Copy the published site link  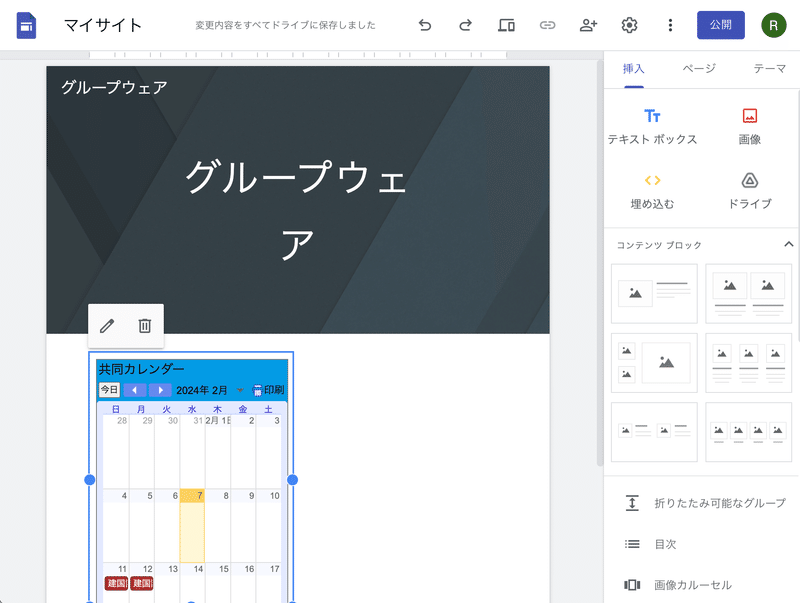click(x=547, y=25)
